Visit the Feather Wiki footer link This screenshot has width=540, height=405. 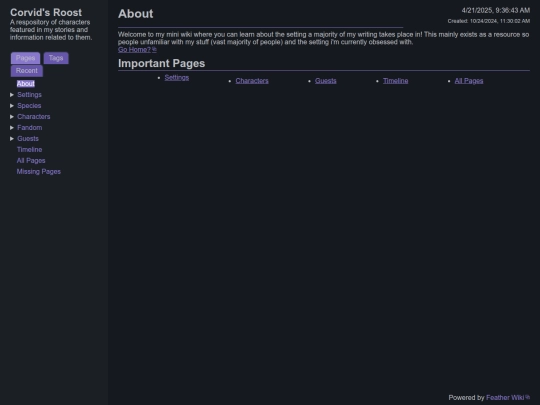[505, 398]
